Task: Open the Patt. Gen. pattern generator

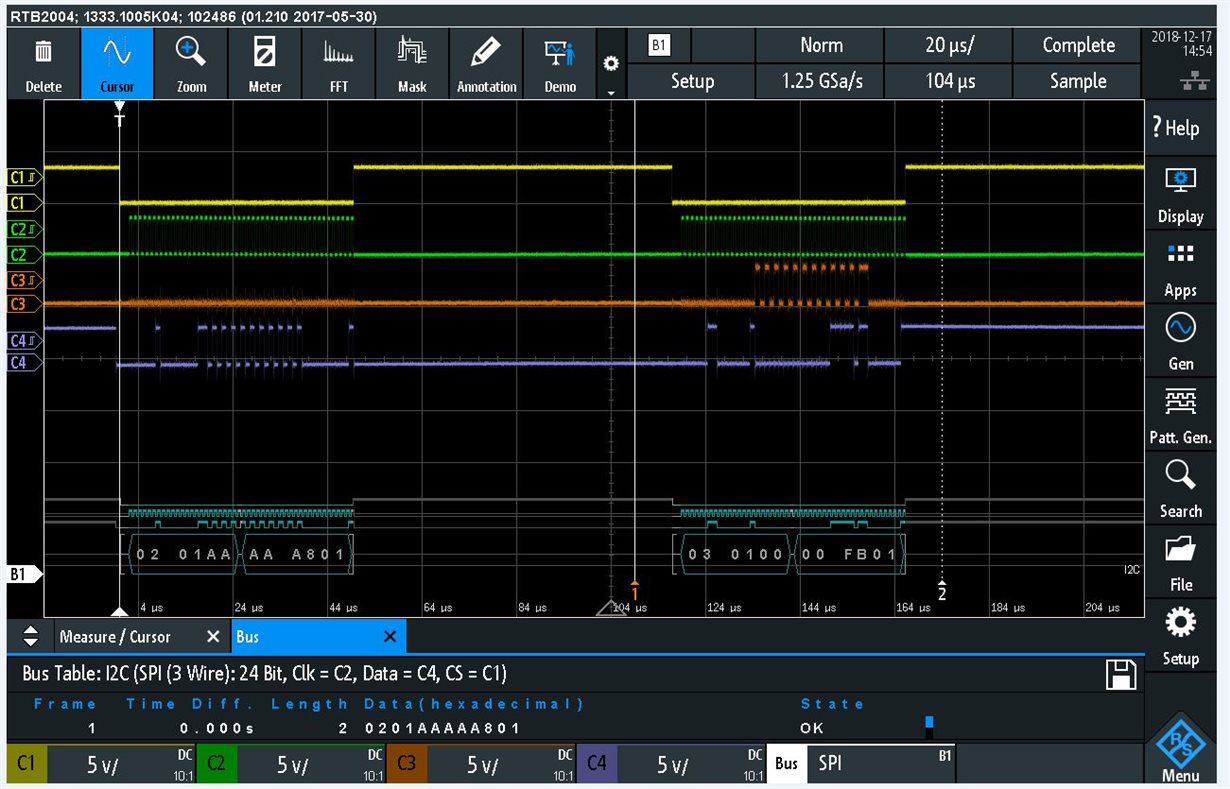Action: pyautogui.click(x=1180, y=414)
